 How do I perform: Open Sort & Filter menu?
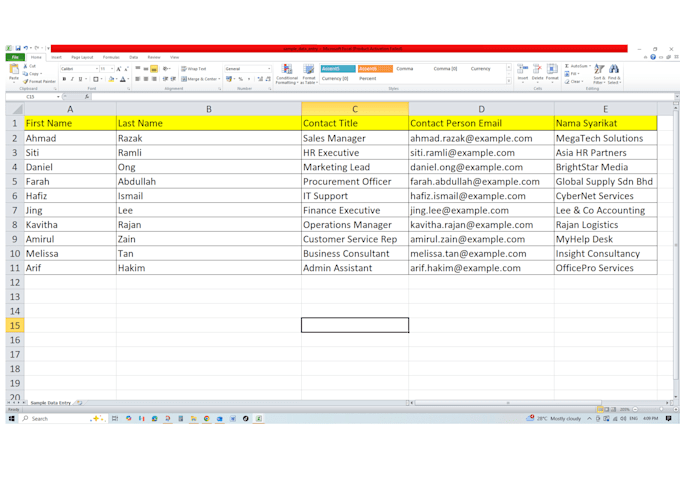(599, 74)
